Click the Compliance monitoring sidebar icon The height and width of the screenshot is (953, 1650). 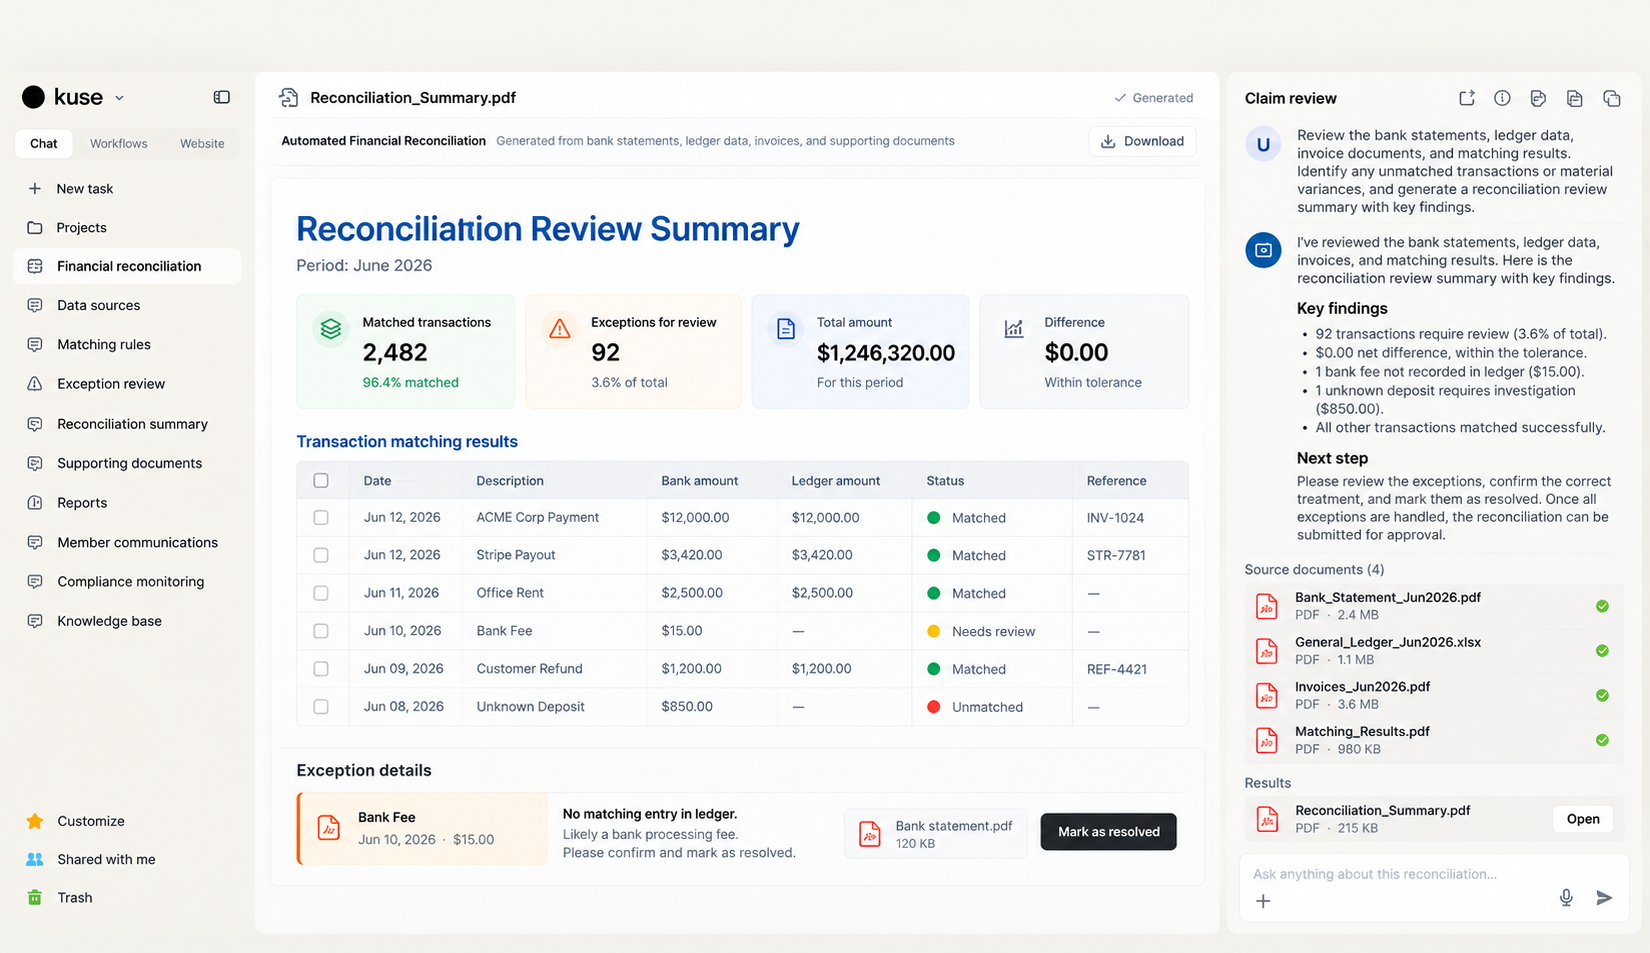(35, 581)
